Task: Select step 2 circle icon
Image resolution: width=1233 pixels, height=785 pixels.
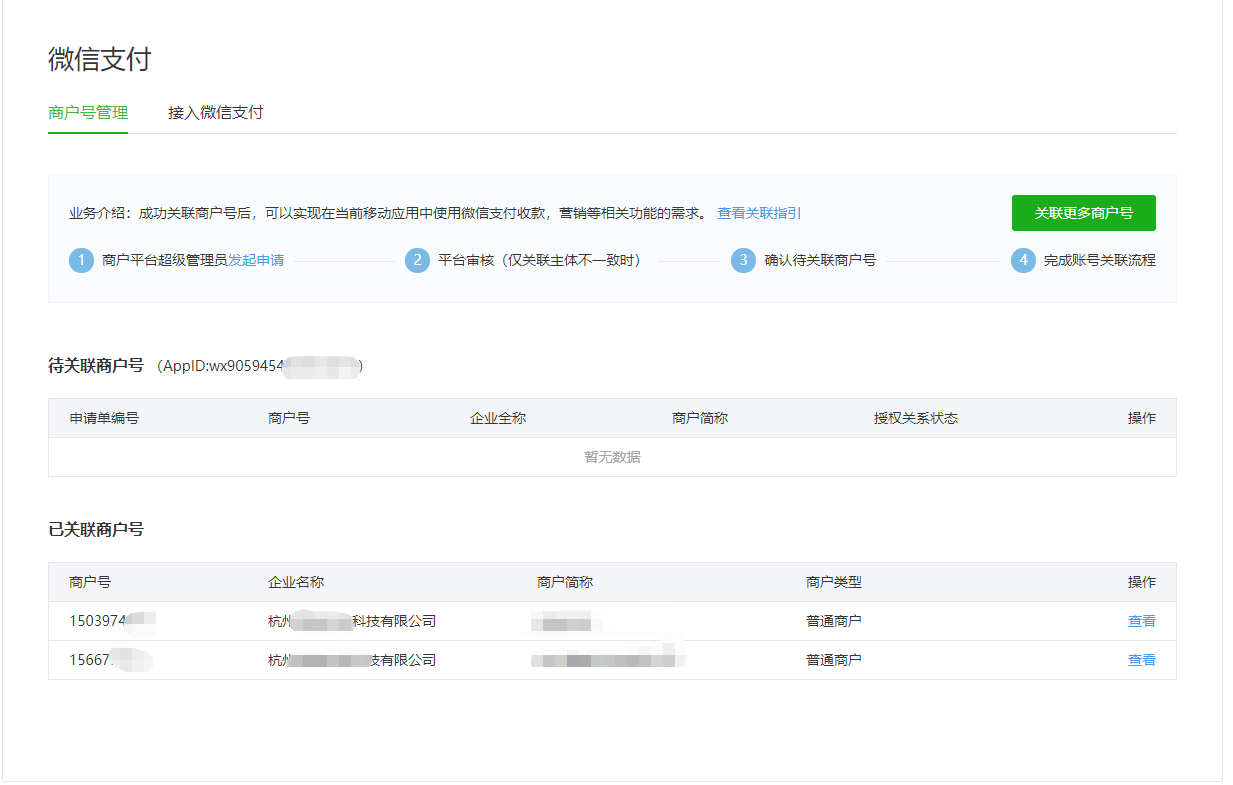Action: click(x=417, y=261)
